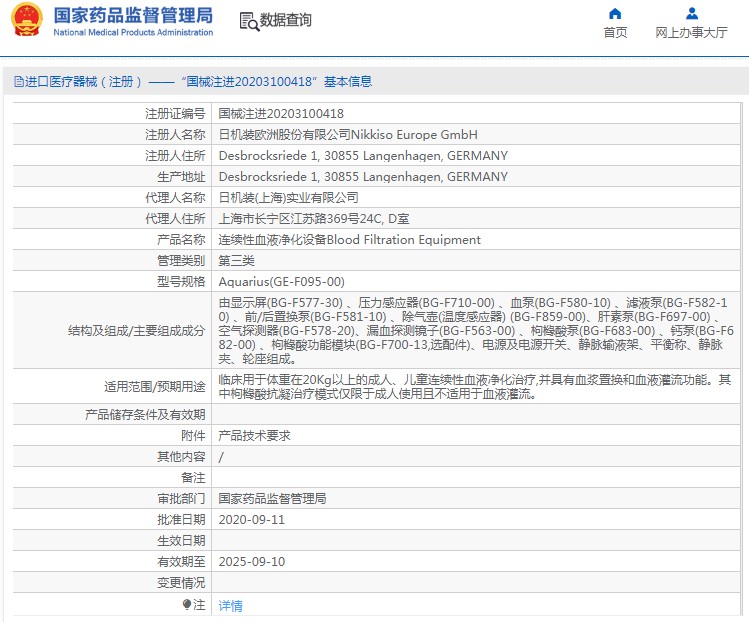This screenshot has width=749, height=622.
Task: Click the 注册人名称 label
Action: (x=175, y=135)
